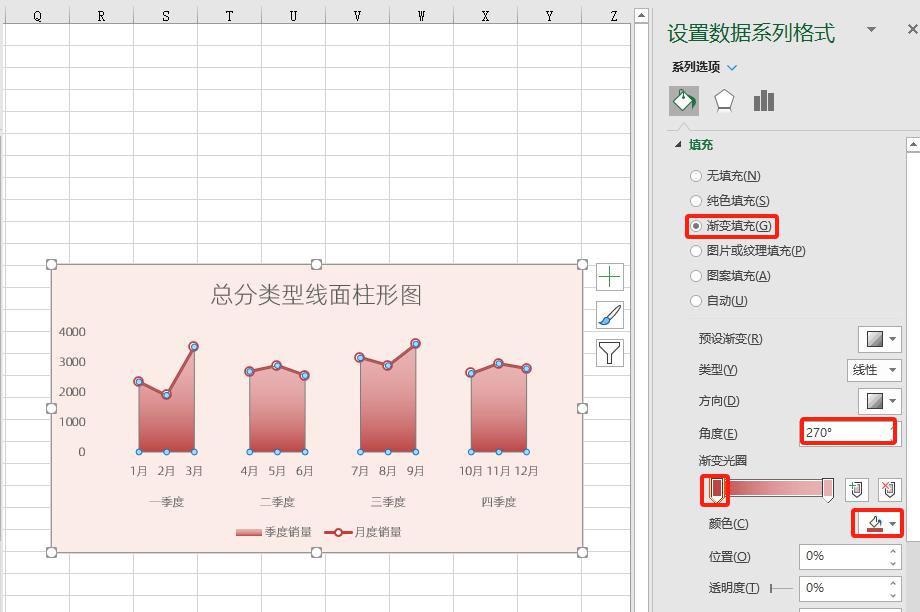Click the Chart Filters funnel button
The height and width of the screenshot is (612, 920).
[x=610, y=353]
